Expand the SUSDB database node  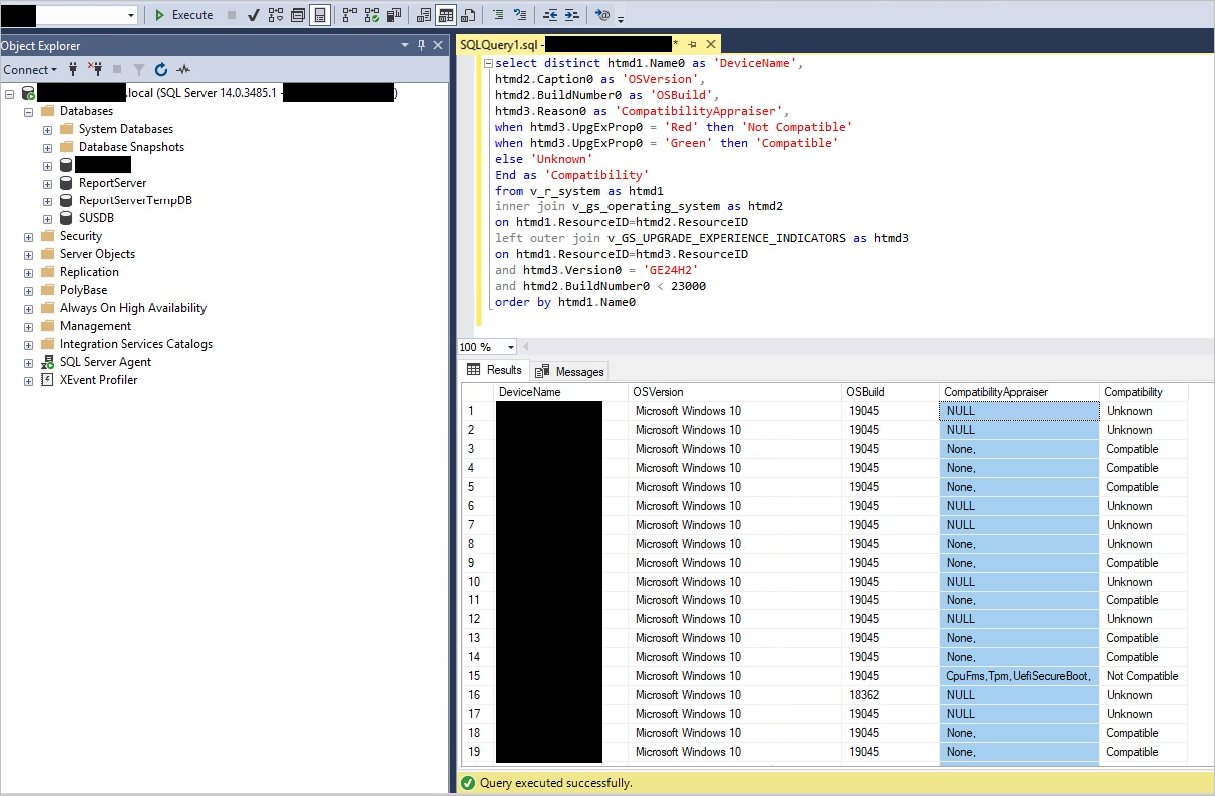[47, 218]
